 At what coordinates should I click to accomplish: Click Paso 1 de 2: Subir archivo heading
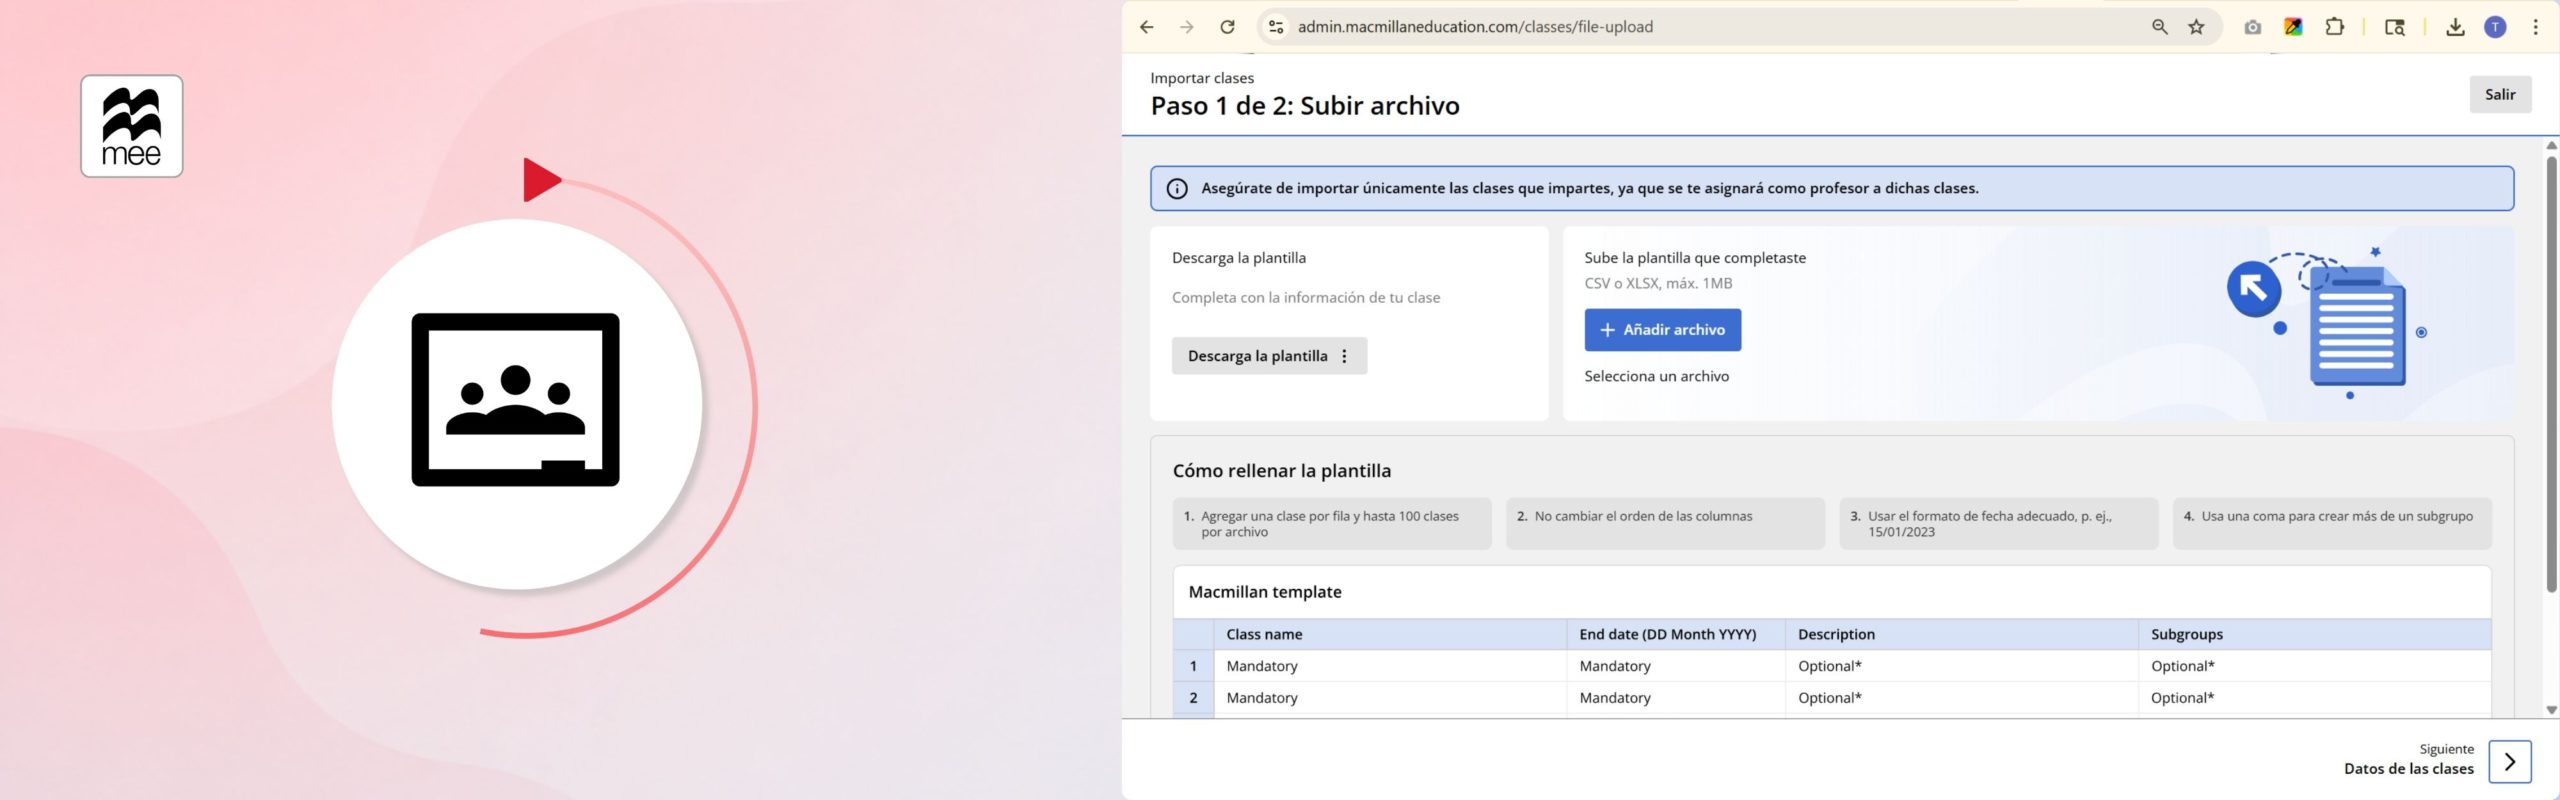pos(1305,105)
